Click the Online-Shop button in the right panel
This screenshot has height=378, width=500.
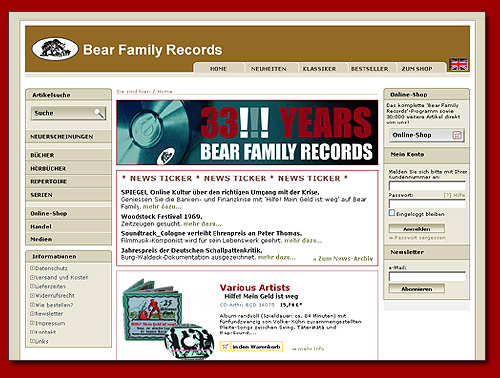tap(427, 135)
